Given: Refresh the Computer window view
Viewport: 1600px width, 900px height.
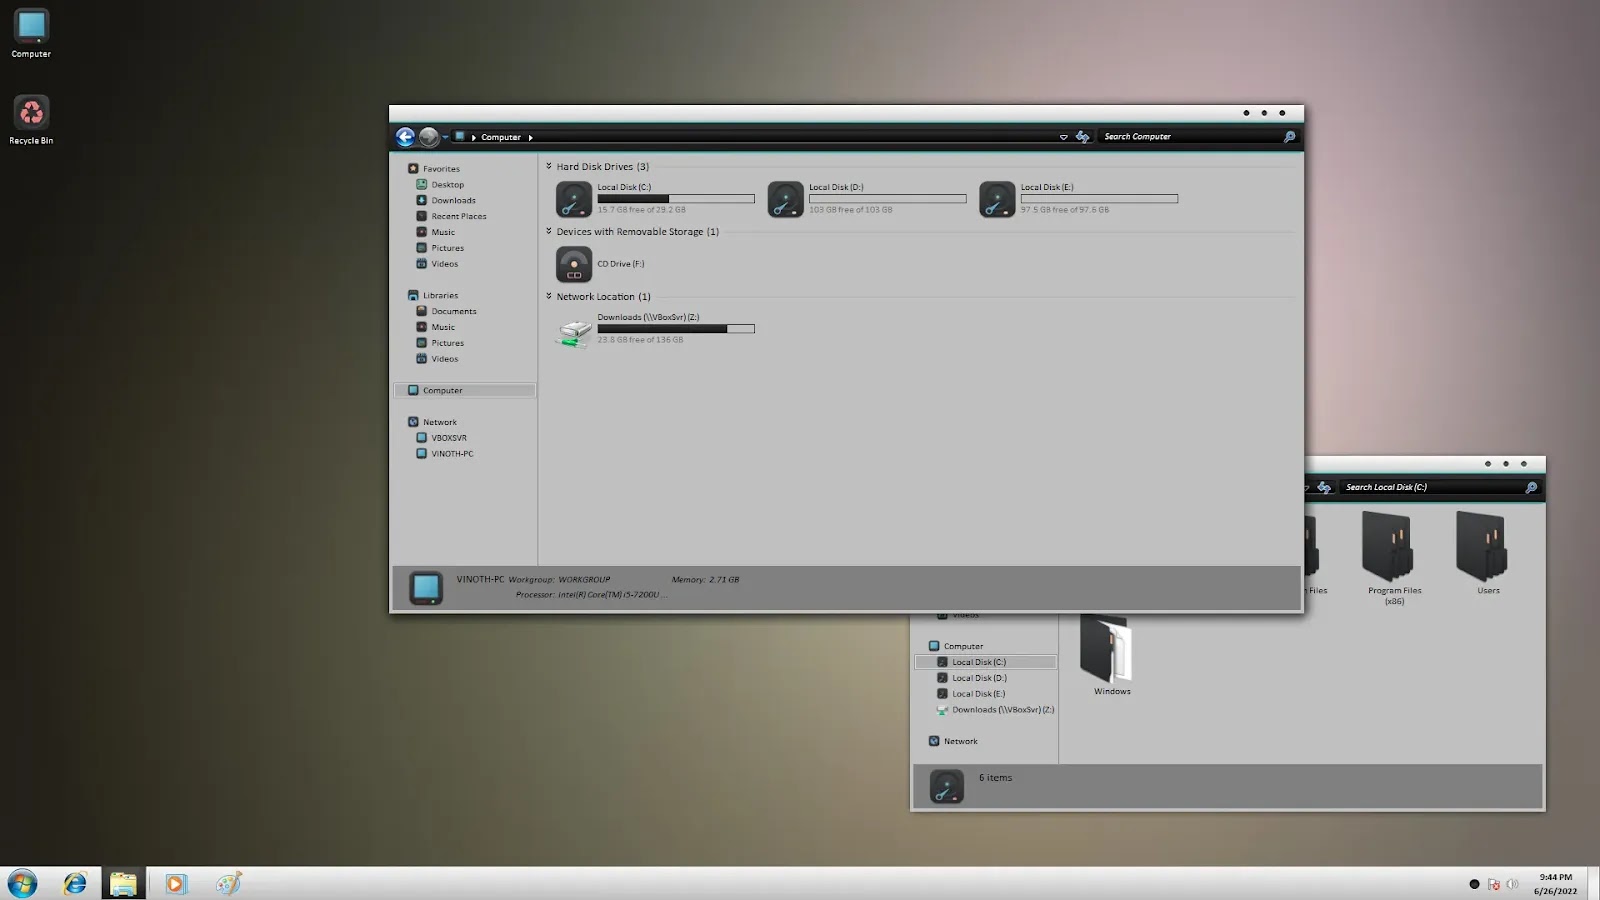Looking at the screenshot, I should 1082,137.
